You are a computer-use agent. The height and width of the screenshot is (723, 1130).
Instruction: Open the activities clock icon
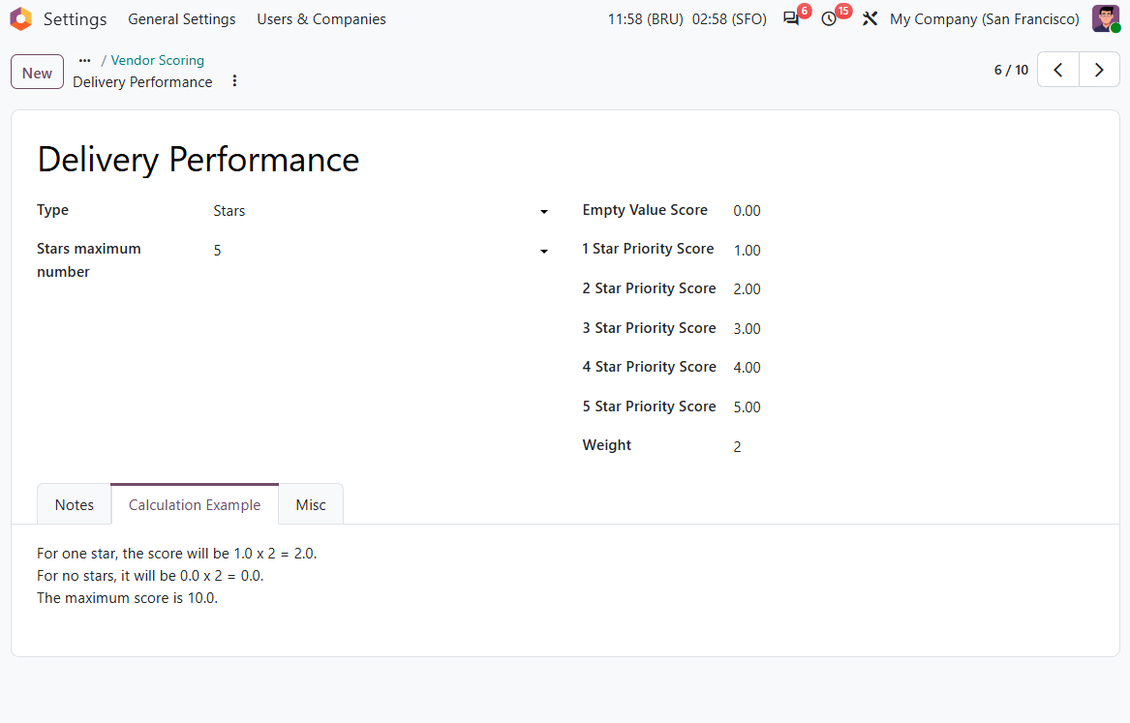pyautogui.click(x=829, y=19)
